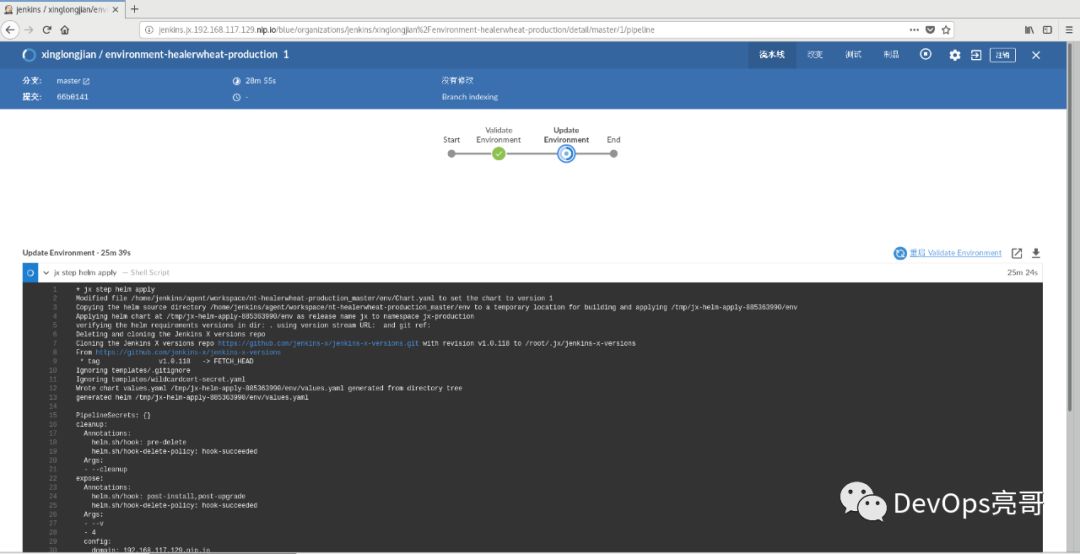Screen dimensions: 1080x554
Task: Click the running status icon of helm step
Action: (30, 273)
